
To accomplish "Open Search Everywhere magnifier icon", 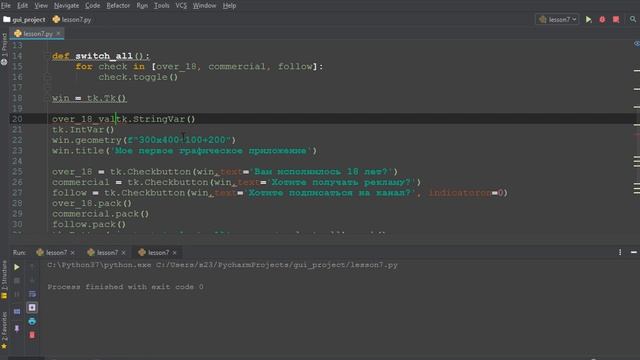I will (x=633, y=20).
